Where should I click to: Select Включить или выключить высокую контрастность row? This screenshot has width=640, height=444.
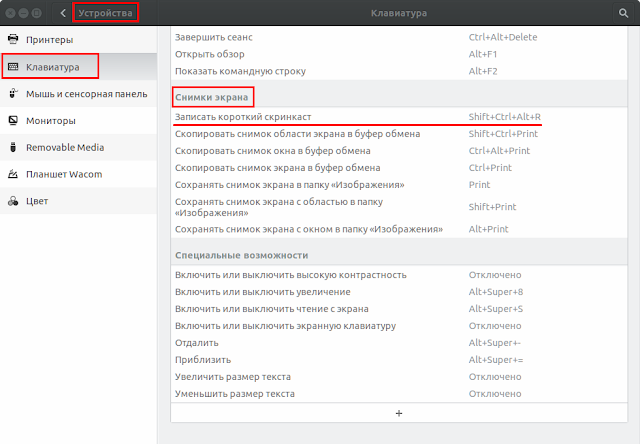[x=399, y=275]
